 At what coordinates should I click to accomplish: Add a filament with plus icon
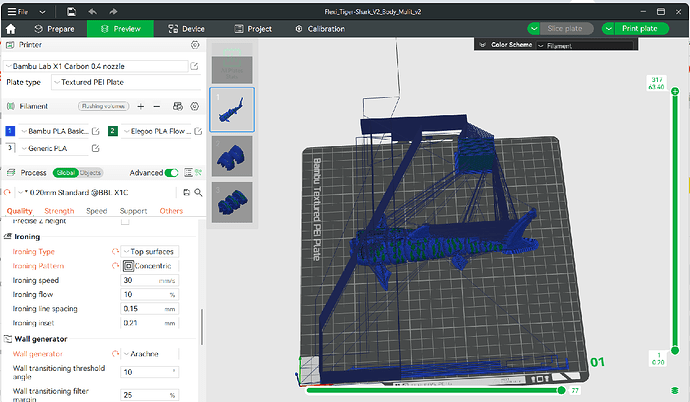(x=140, y=106)
